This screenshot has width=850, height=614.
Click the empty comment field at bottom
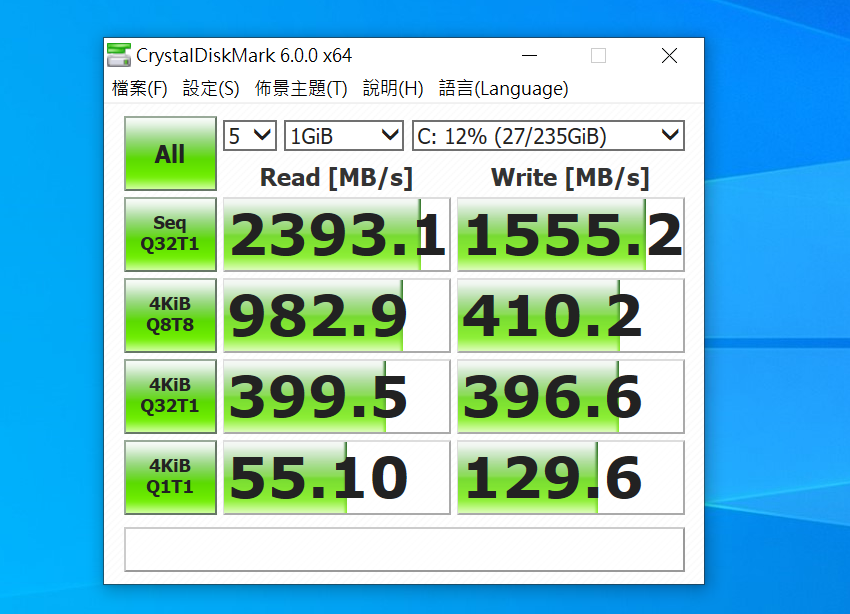pos(404,550)
